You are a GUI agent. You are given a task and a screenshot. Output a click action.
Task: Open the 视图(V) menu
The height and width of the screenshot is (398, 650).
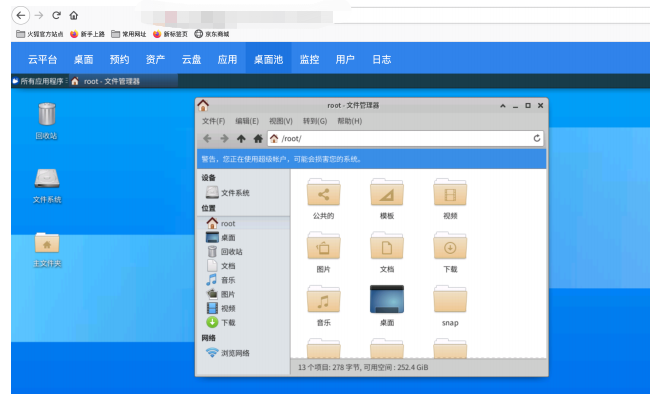pyautogui.click(x=281, y=121)
